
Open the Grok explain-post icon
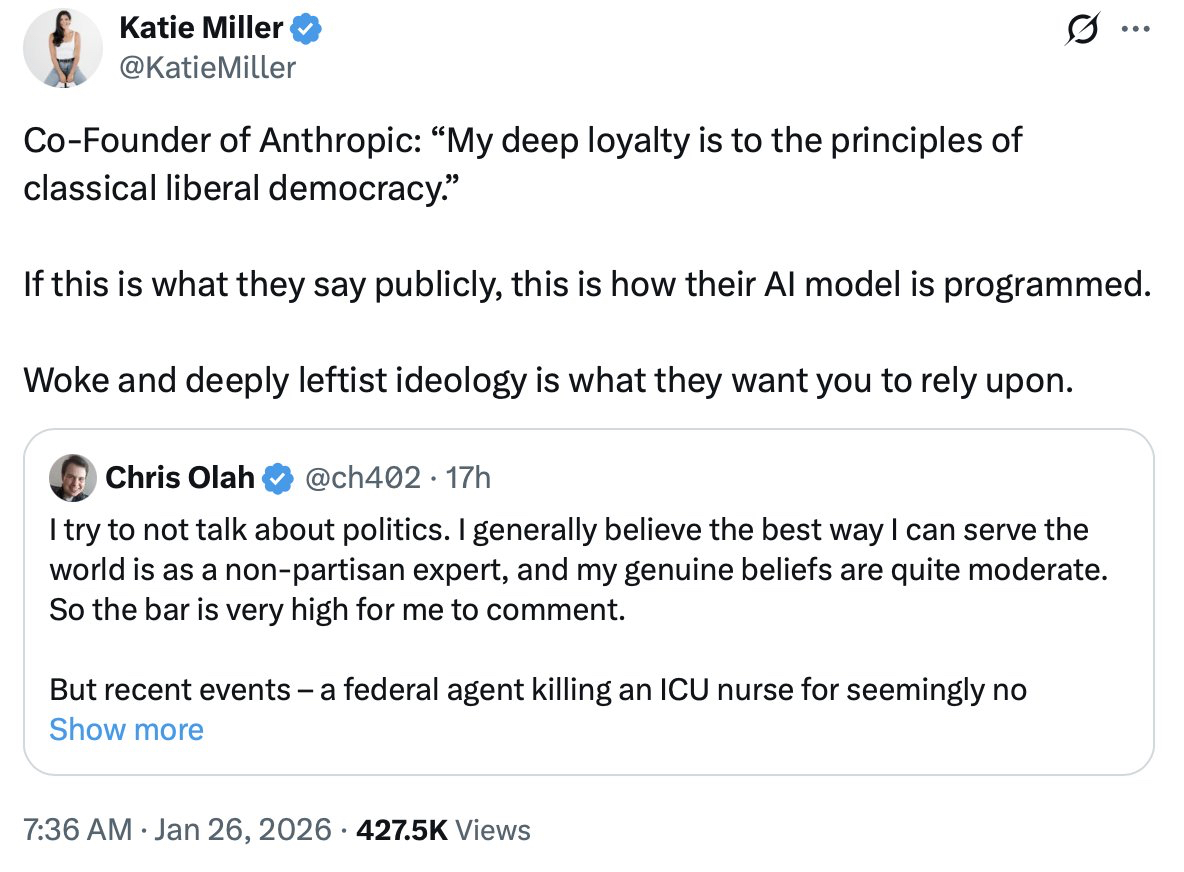(x=1081, y=32)
